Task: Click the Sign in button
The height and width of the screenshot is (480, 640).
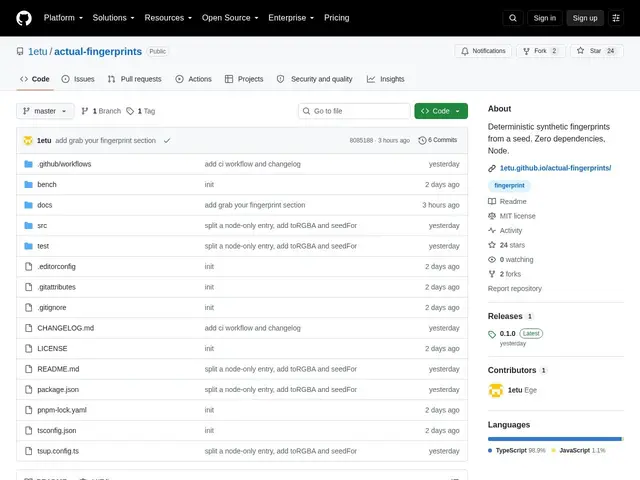Action: 544,18
